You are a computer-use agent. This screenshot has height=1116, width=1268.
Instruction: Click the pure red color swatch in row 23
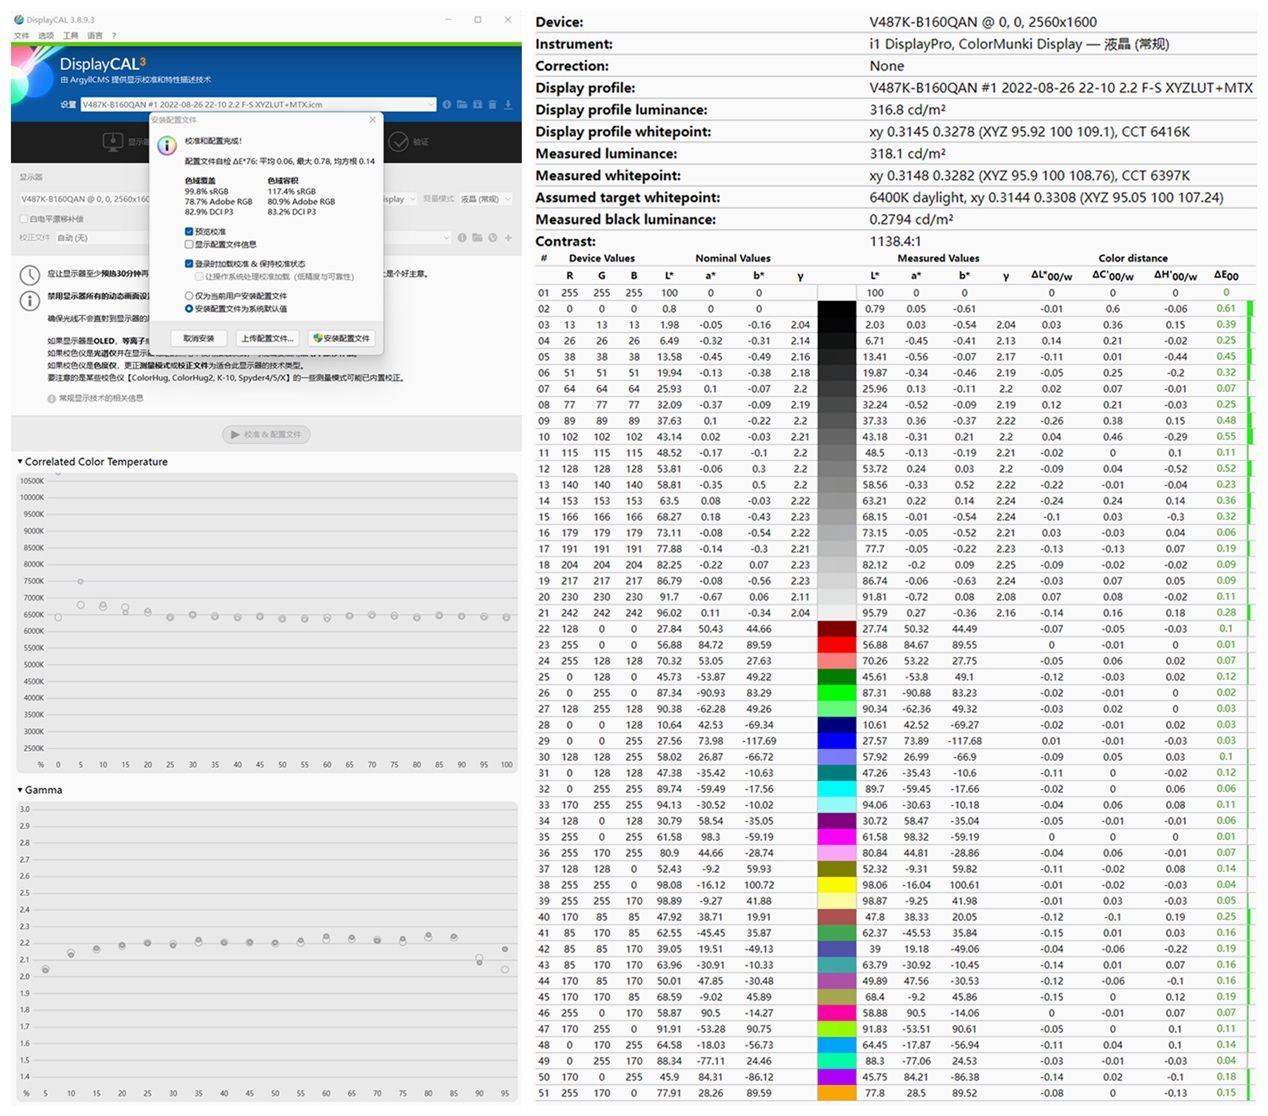coord(837,645)
